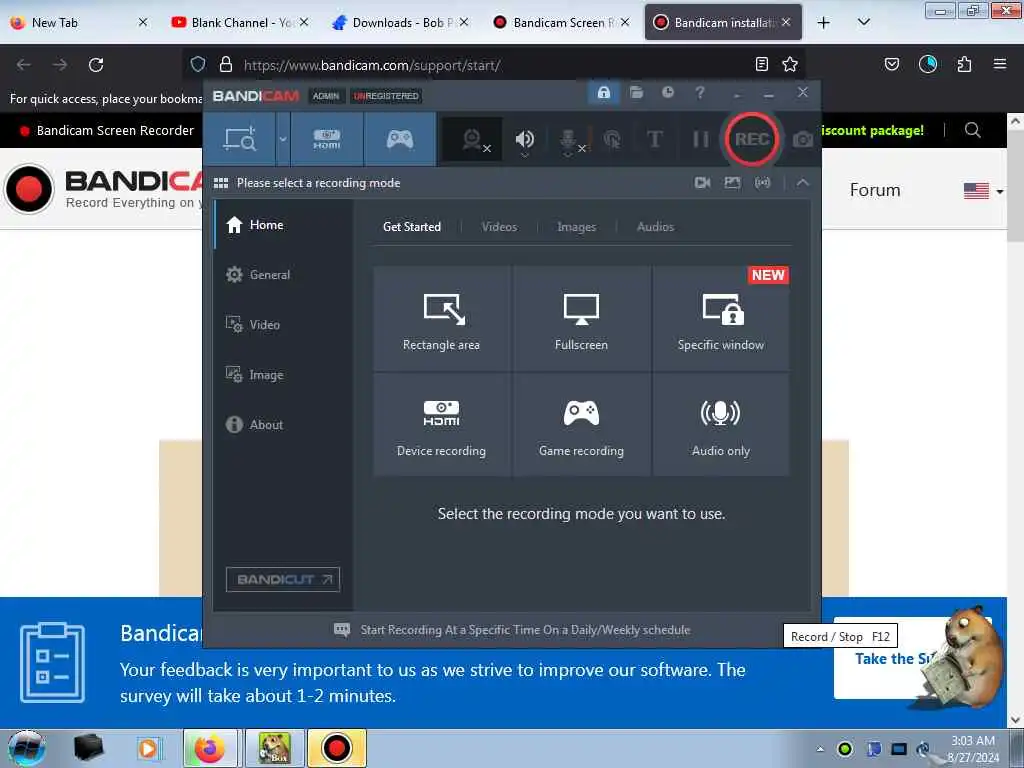Open a new browser tab with plus
The width and height of the screenshot is (1024, 768).
click(824, 22)
